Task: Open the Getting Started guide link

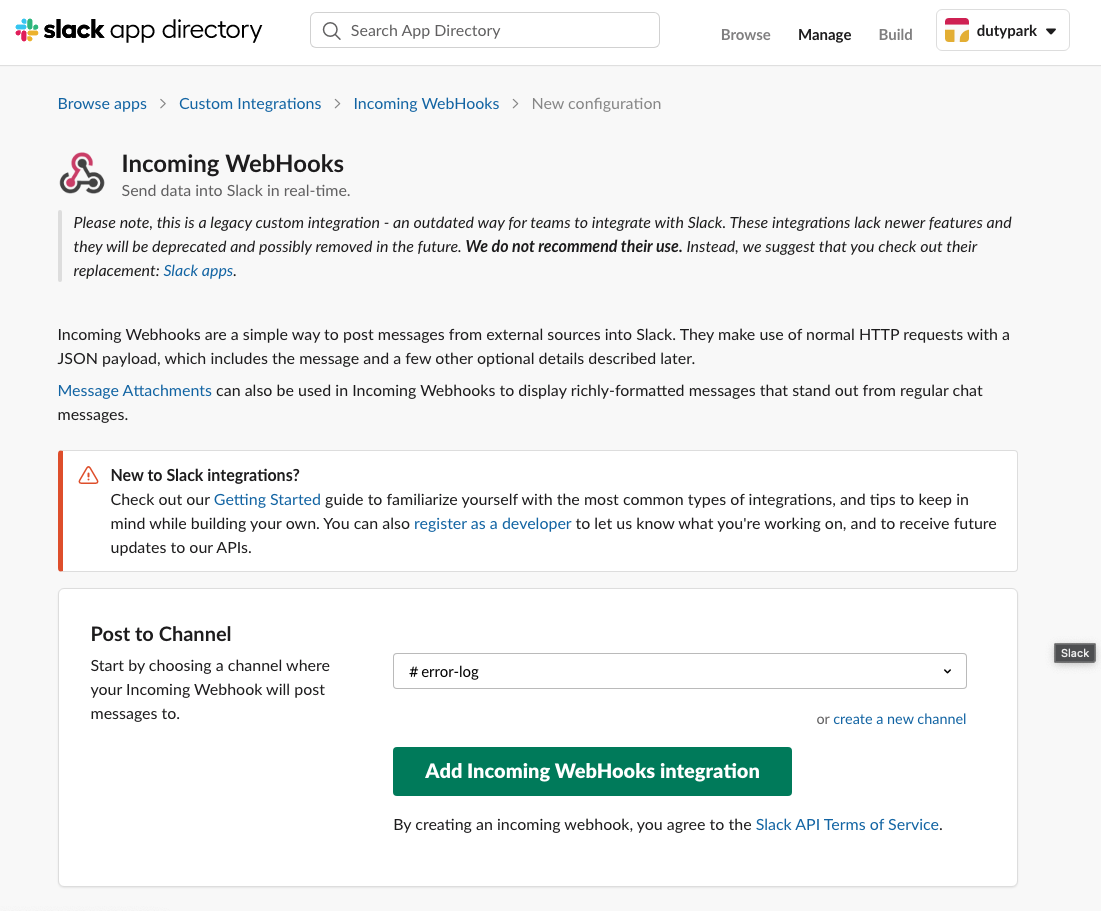Action: 267,499
